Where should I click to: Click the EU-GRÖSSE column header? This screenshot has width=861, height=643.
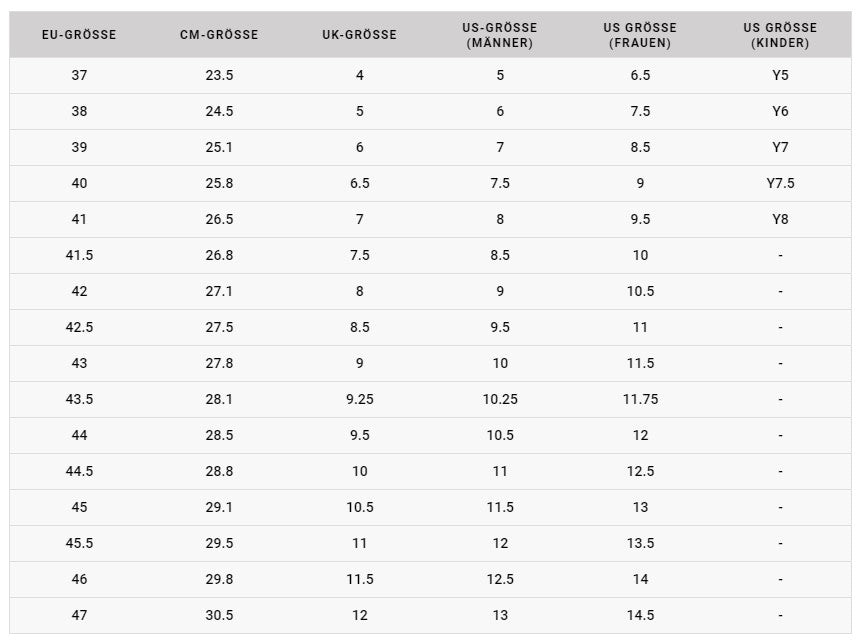click(79, 35)
